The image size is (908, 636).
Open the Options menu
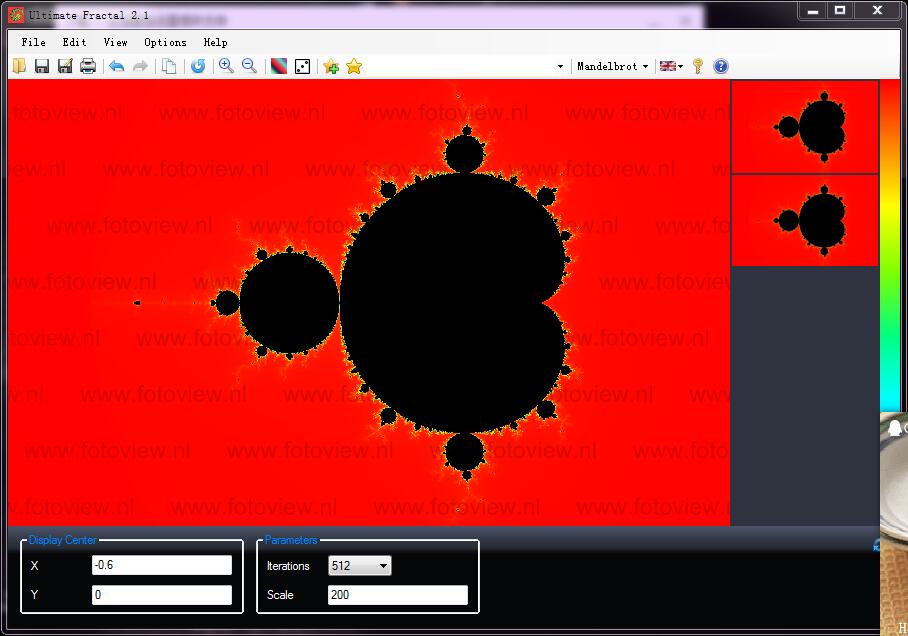pyautogui.click(x=165, y=42)
